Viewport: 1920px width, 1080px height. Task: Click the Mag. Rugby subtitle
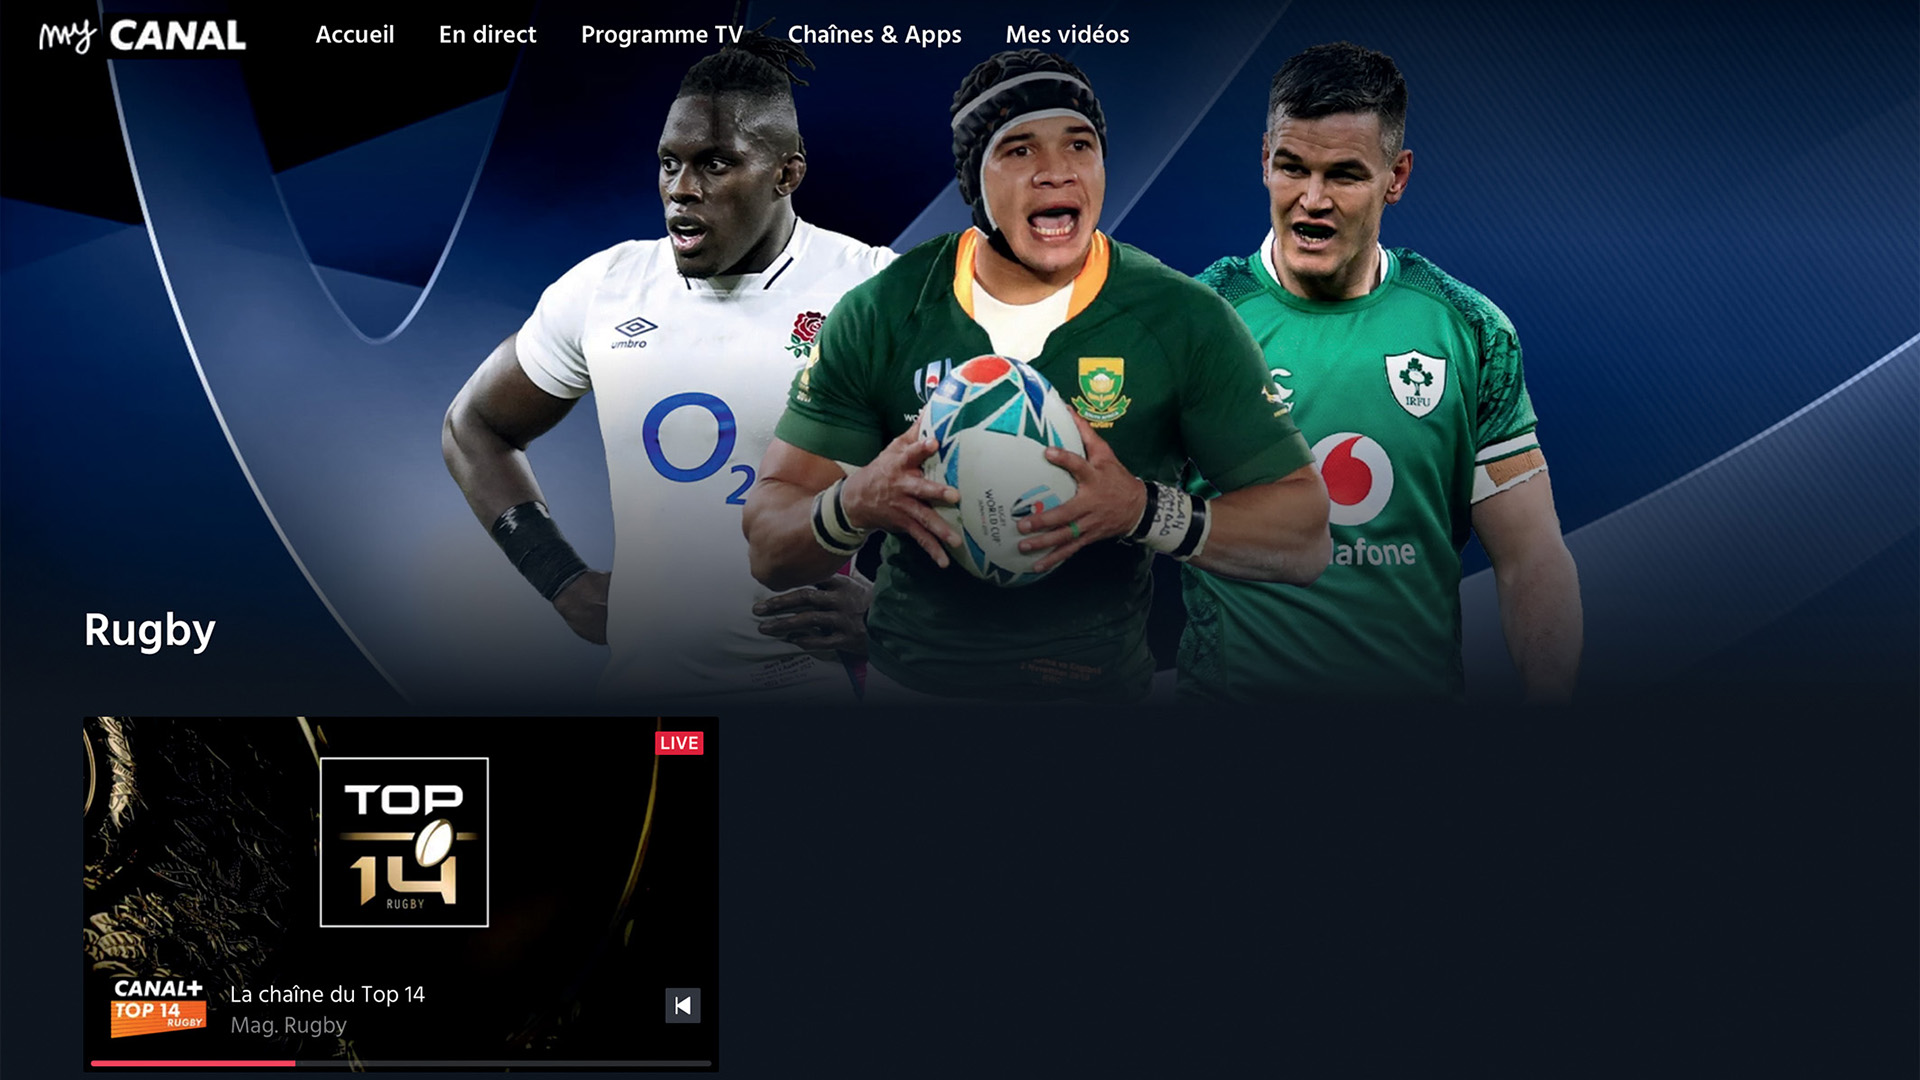point(288,1025)
